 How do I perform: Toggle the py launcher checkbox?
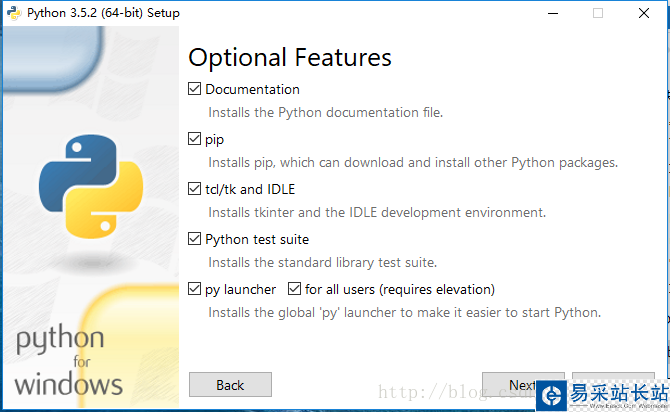click(x=195, y=289)
